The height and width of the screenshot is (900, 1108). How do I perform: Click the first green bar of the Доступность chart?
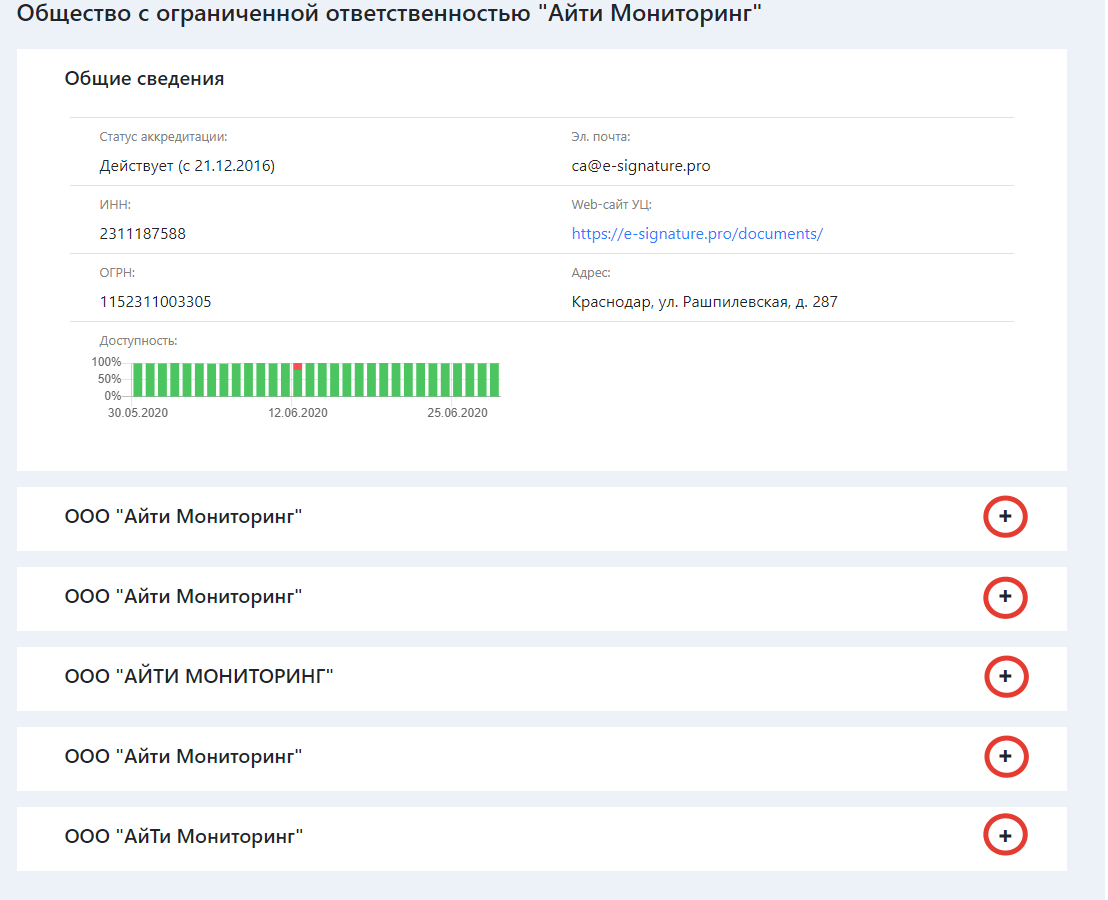137,380
